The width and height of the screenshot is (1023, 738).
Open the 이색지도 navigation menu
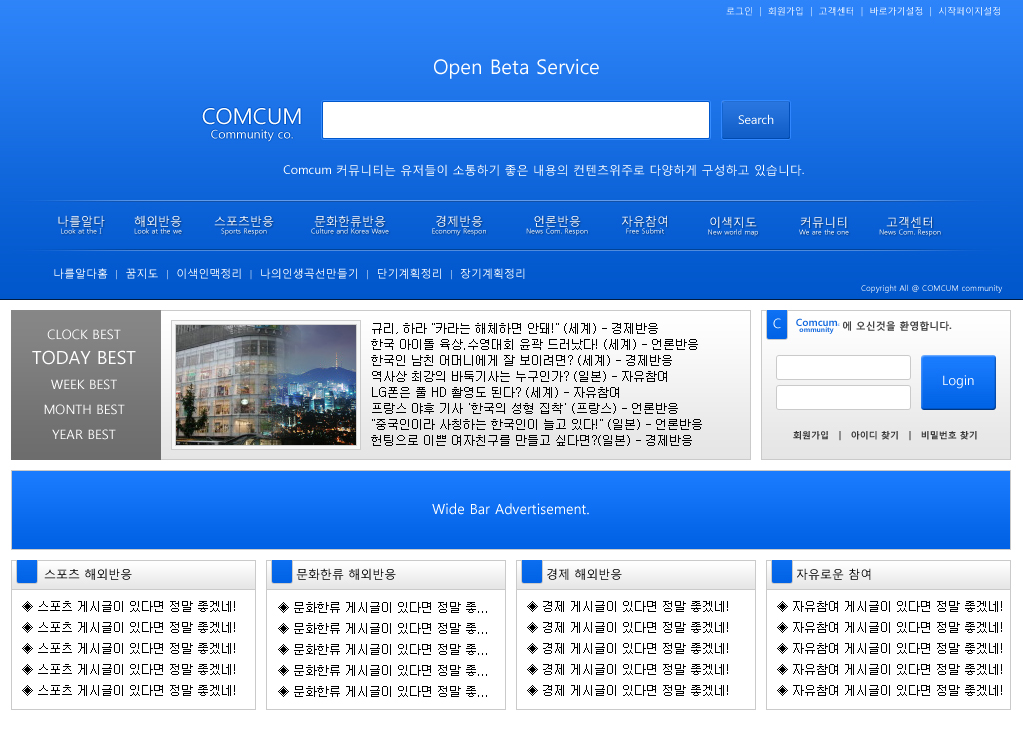pyautogui.click(x=733, y=225)
